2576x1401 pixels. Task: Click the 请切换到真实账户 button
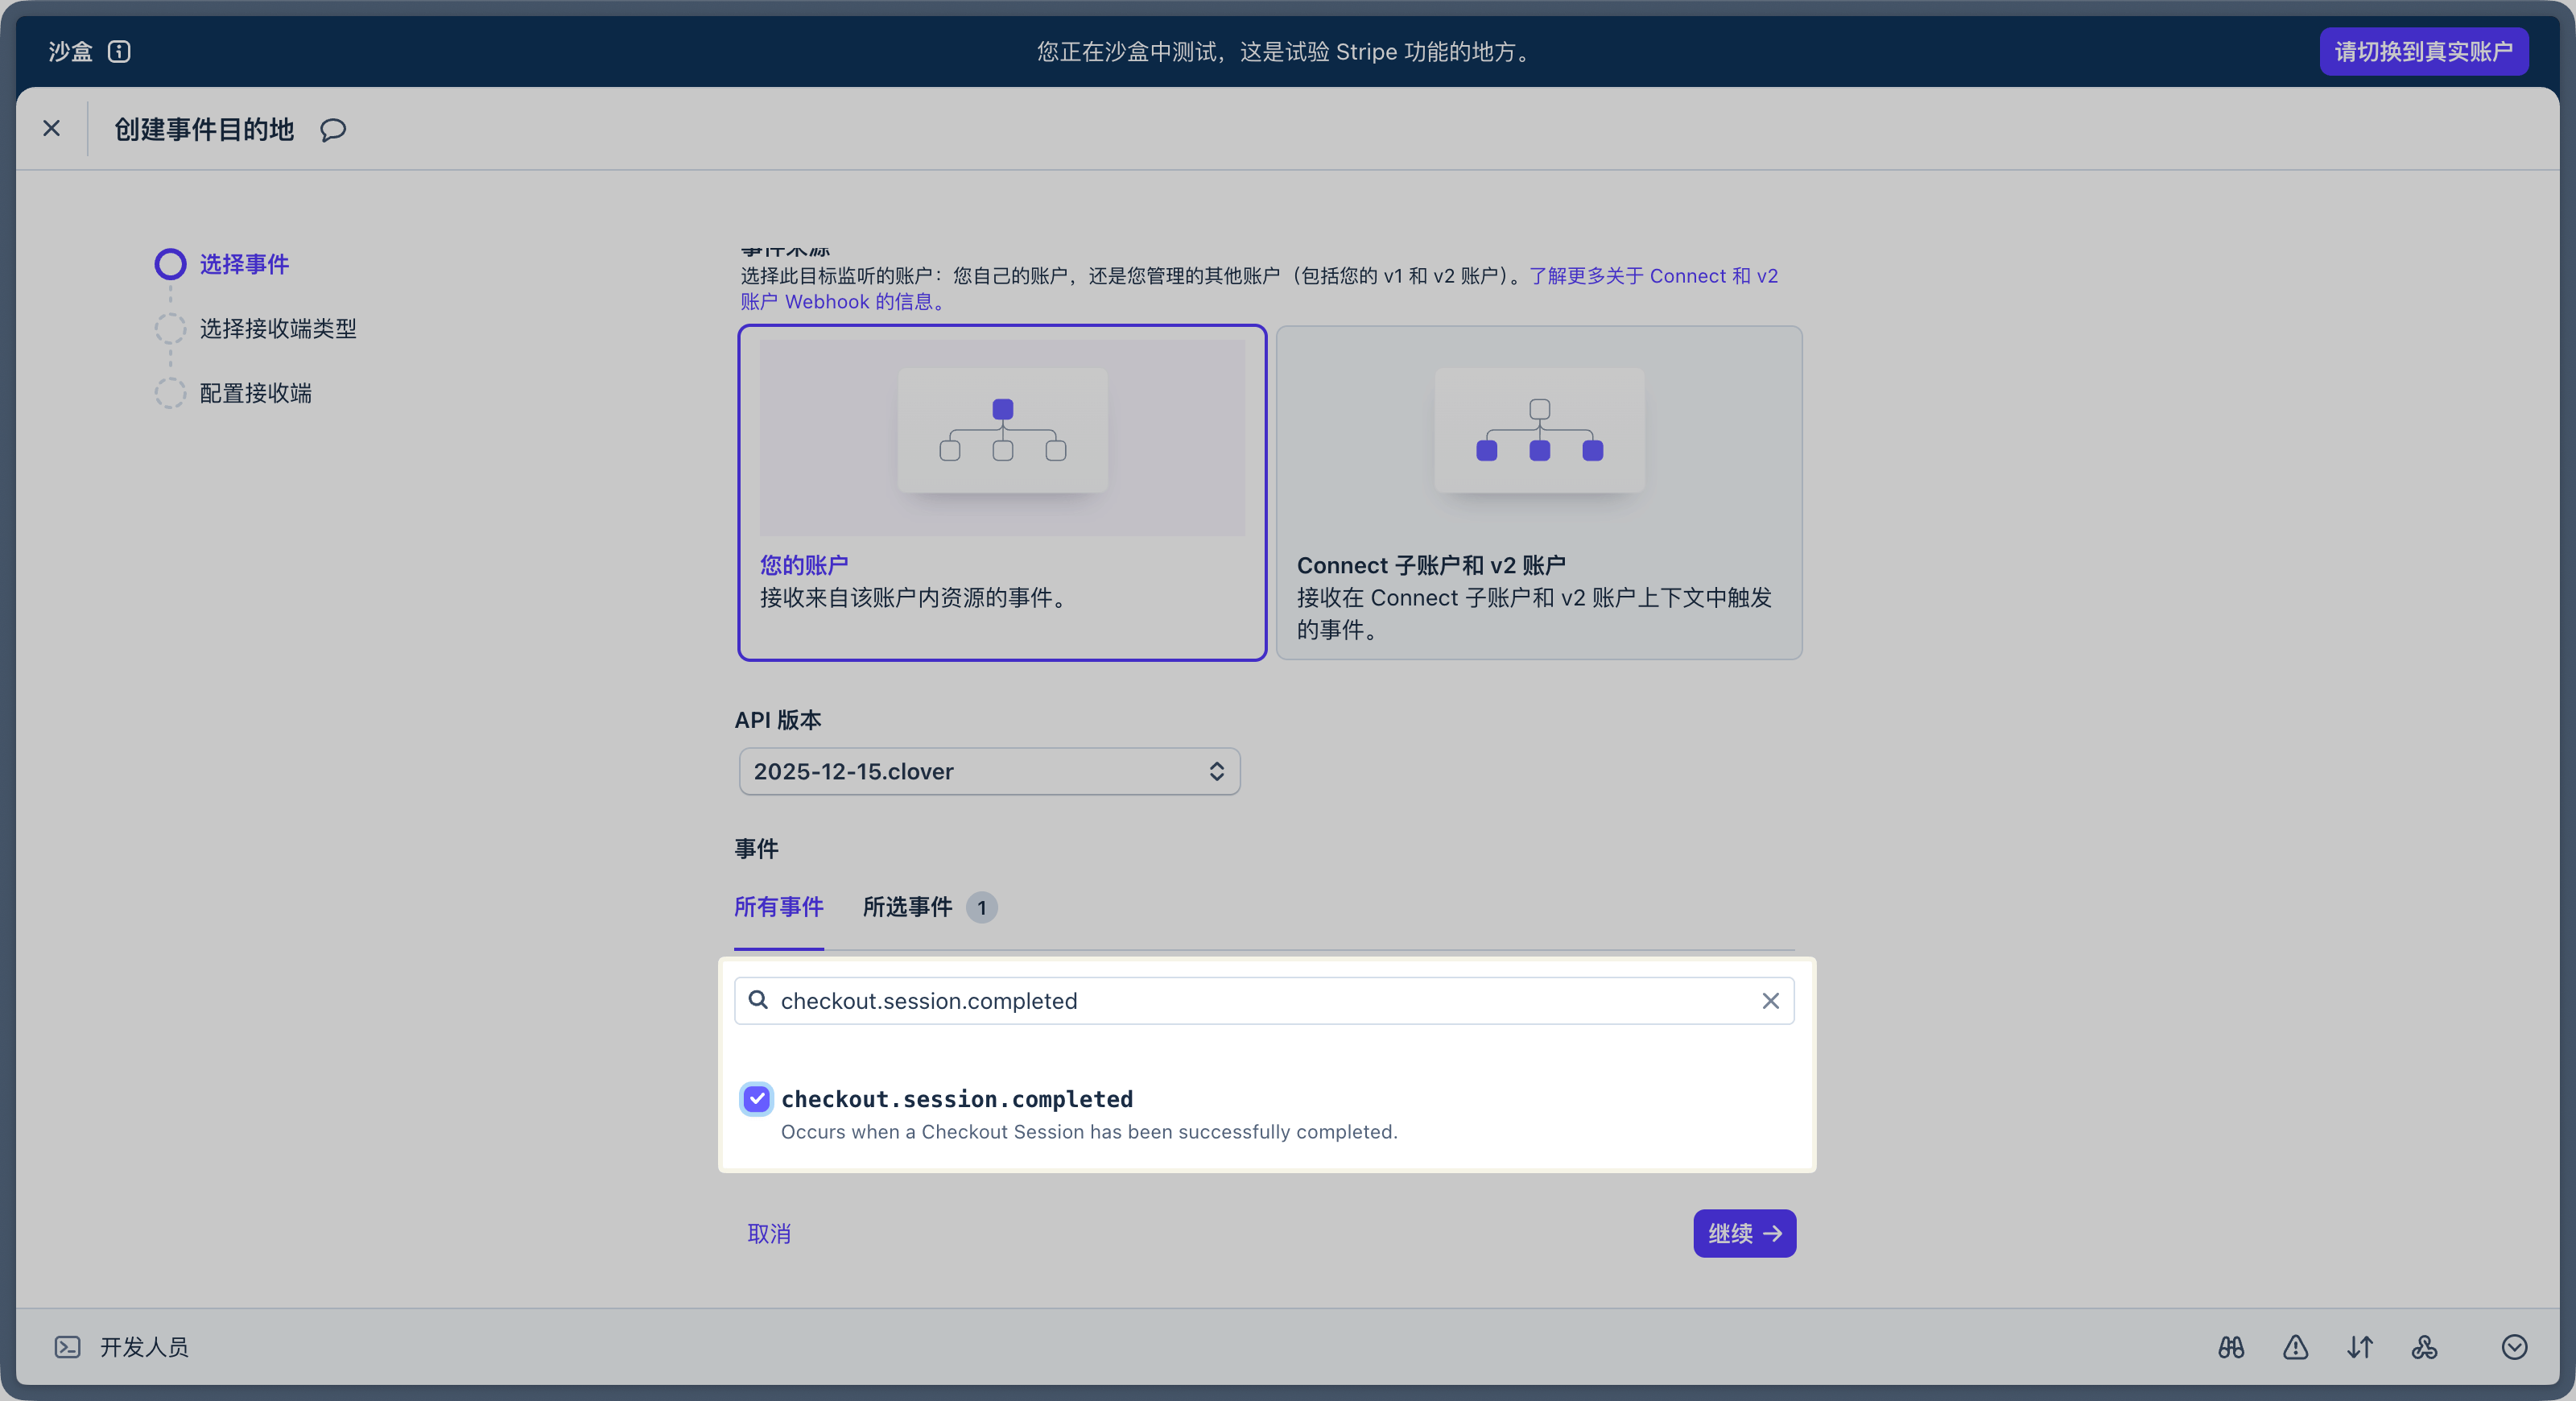click(2423, 51)
